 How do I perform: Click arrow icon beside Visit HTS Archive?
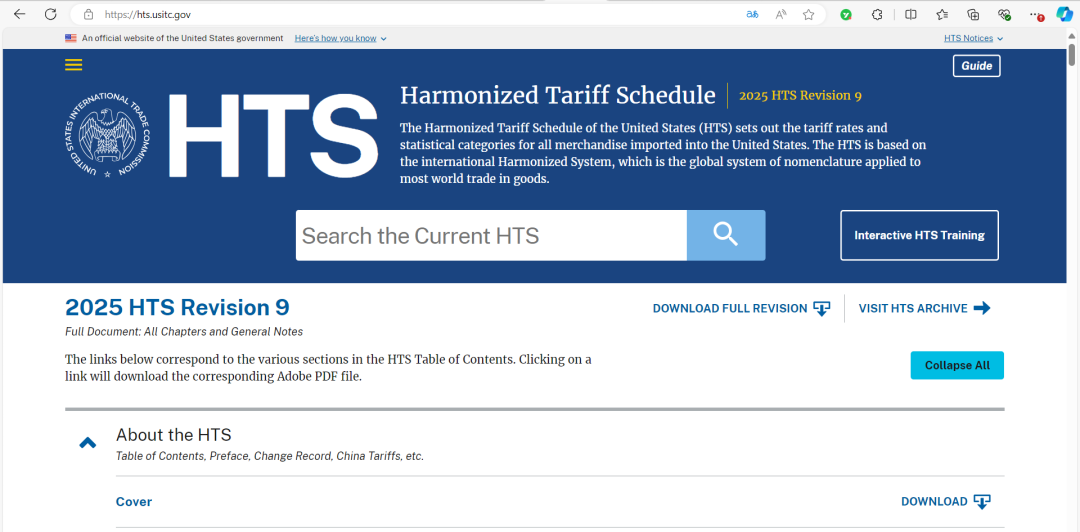point(982,308)
